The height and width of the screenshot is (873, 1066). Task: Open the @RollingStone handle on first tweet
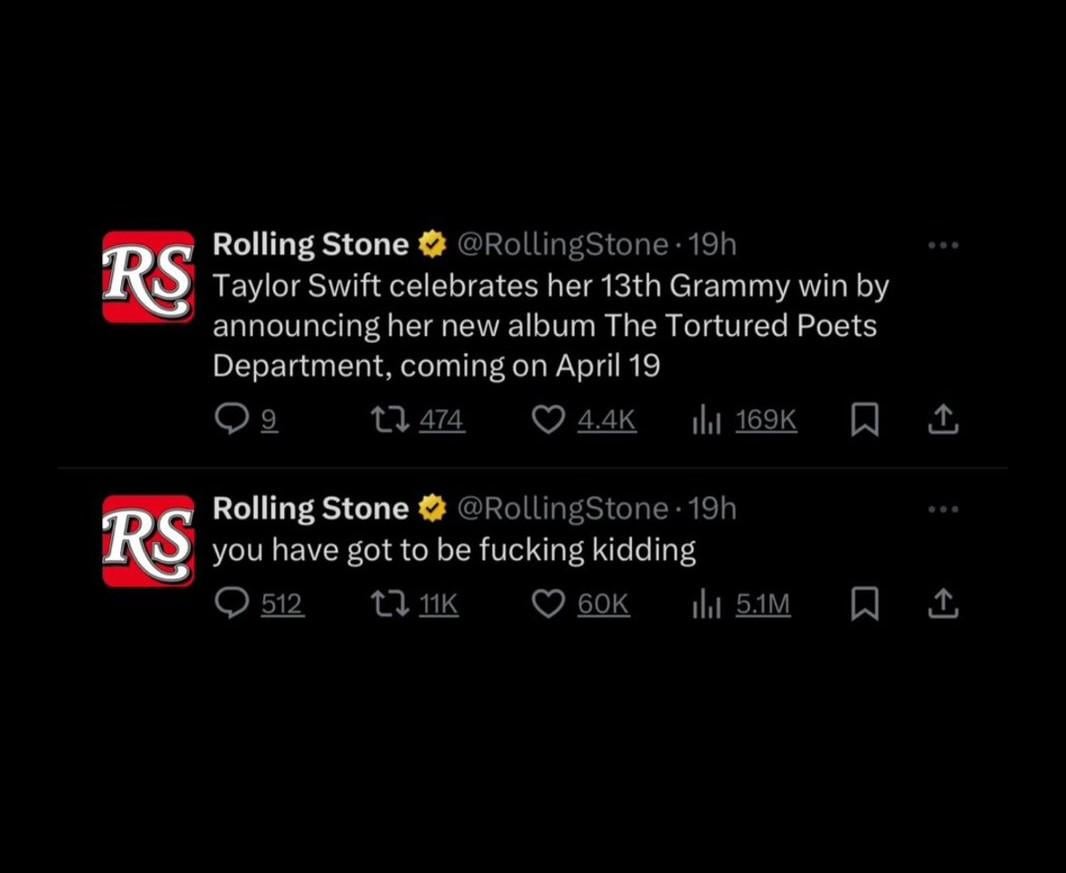point(562,245)
